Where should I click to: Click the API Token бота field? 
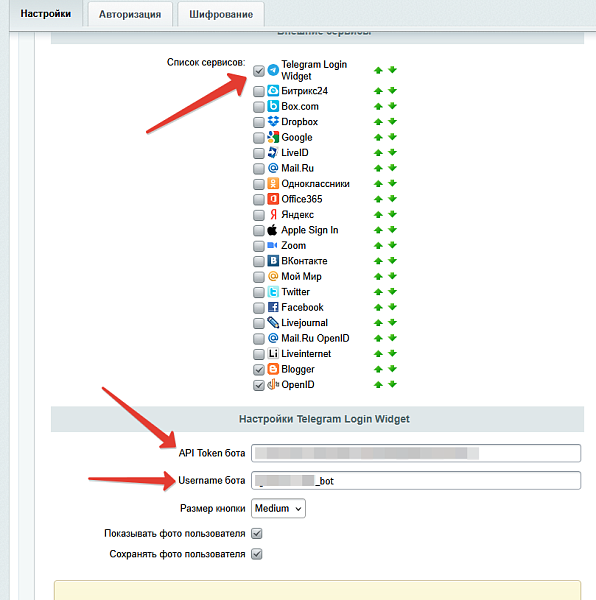point(416,453)
